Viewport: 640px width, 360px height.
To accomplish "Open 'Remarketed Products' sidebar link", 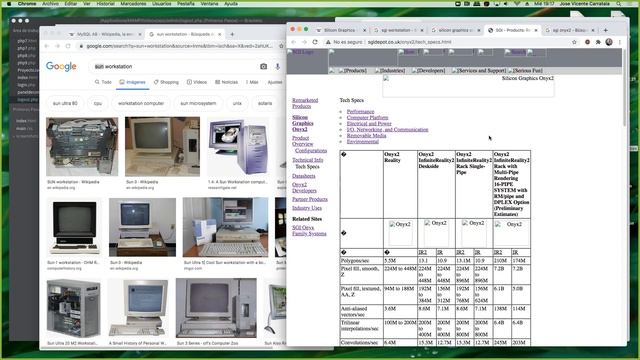I will [x=305, y=103].
